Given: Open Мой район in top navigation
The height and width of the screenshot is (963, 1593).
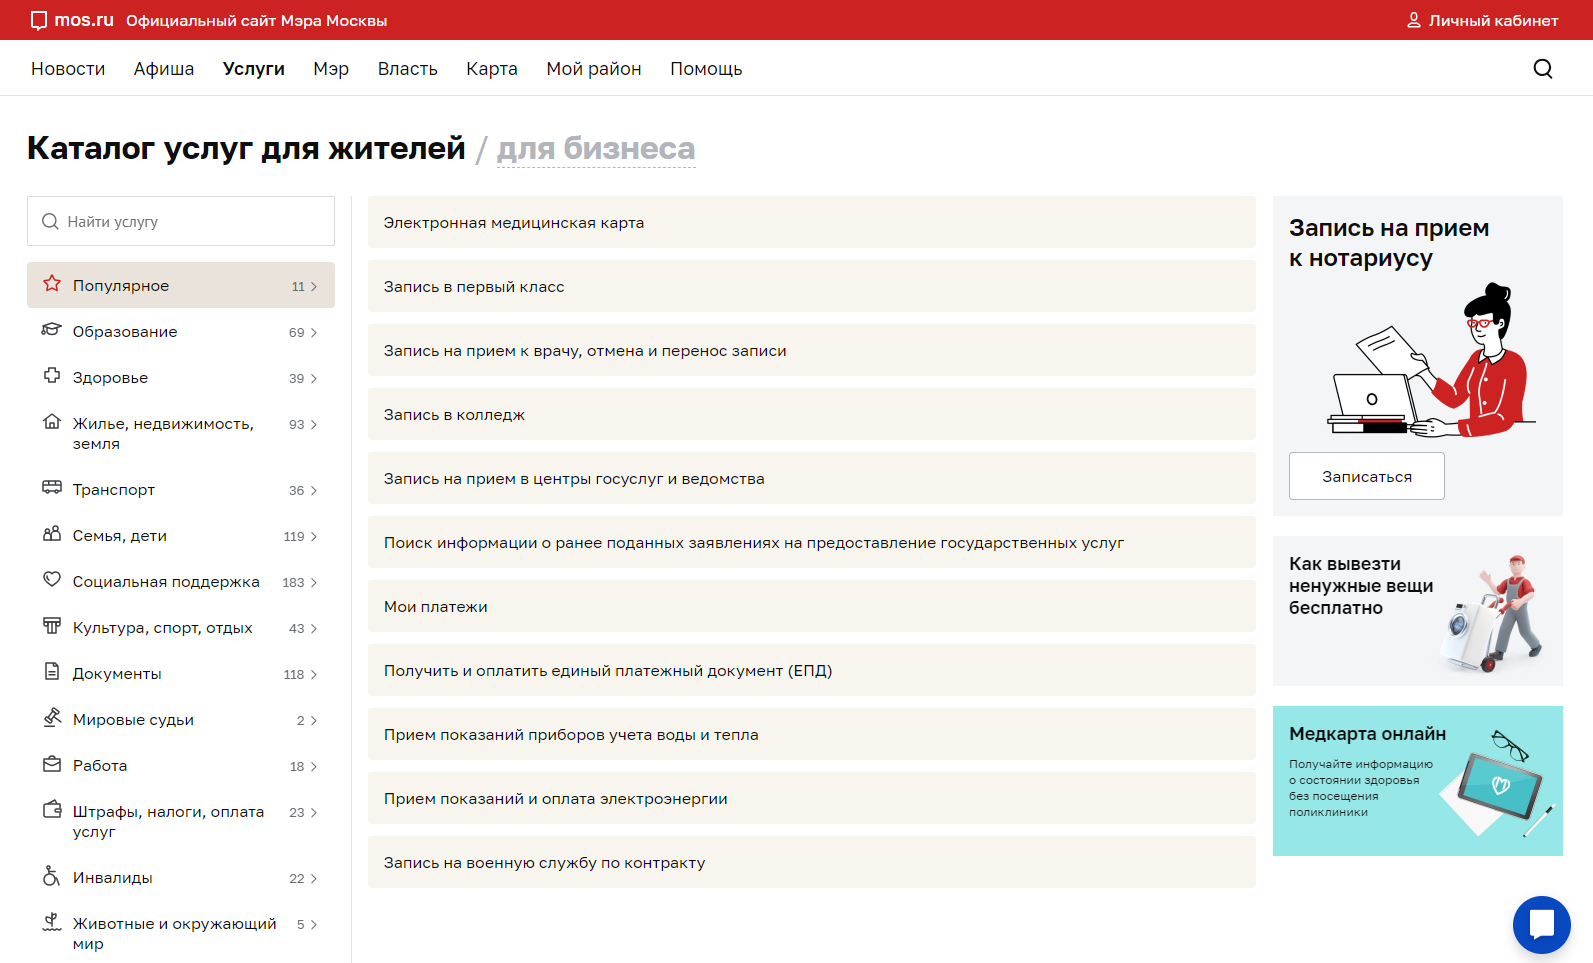Looking at the screenshot, I should pyautogui.click(x=594, y=69).
